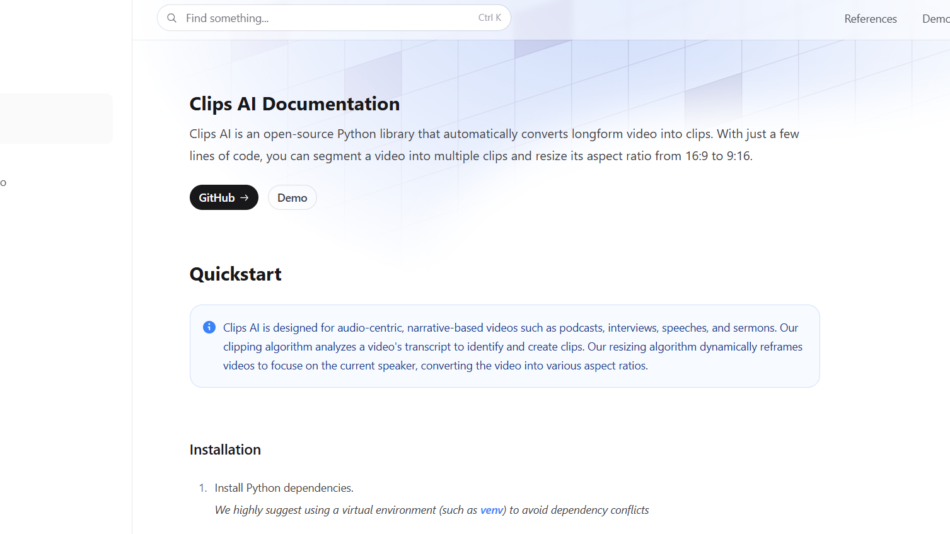The image size is (950, 534).
Task: Click the magnifying glass search icon
Action: [x=172, y=18]
